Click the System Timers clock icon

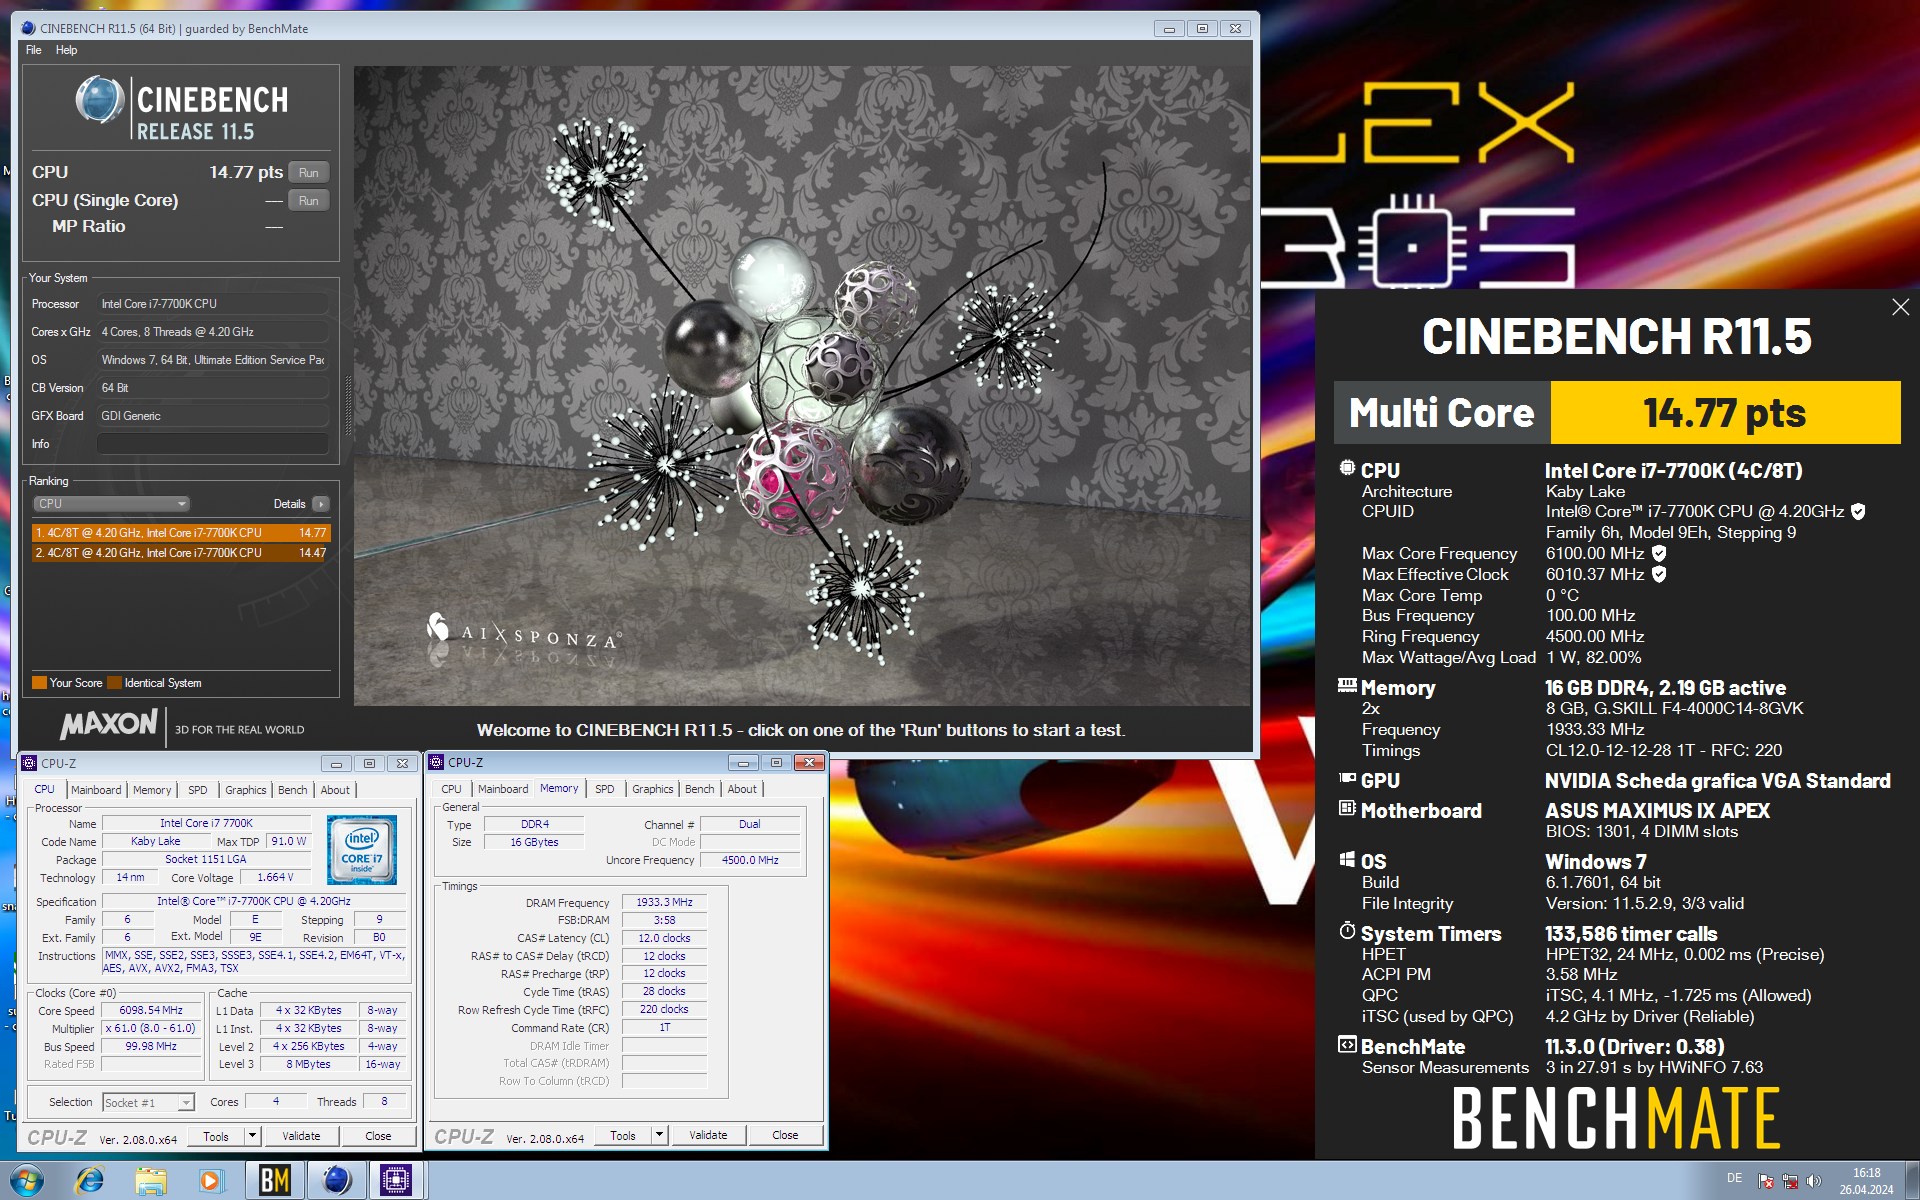point(1347,931)
